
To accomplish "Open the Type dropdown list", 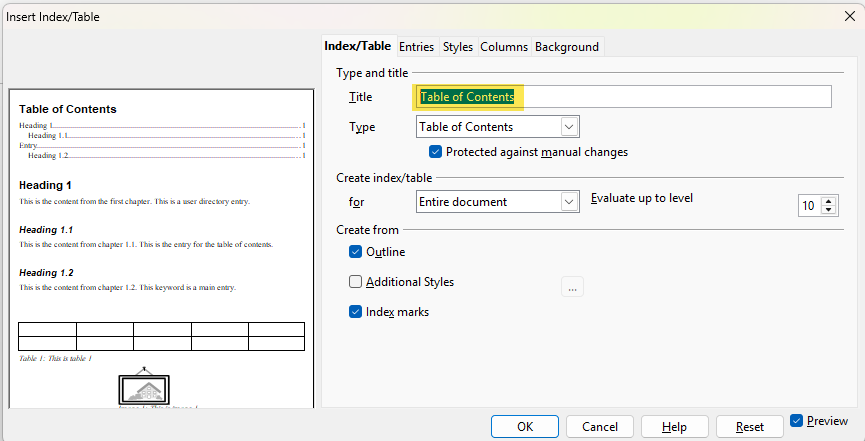I will (569, 127).
